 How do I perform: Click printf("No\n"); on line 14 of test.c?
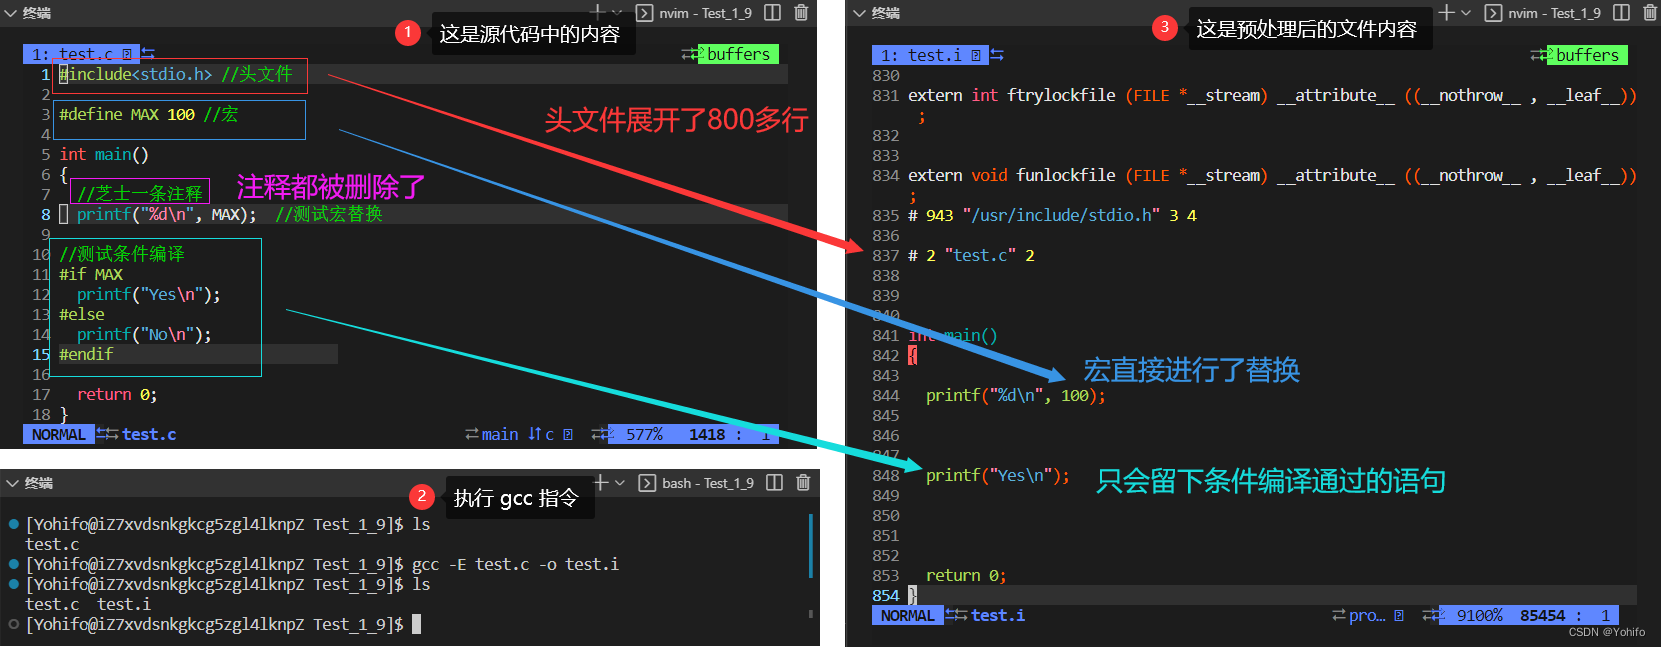coord(145,334)
